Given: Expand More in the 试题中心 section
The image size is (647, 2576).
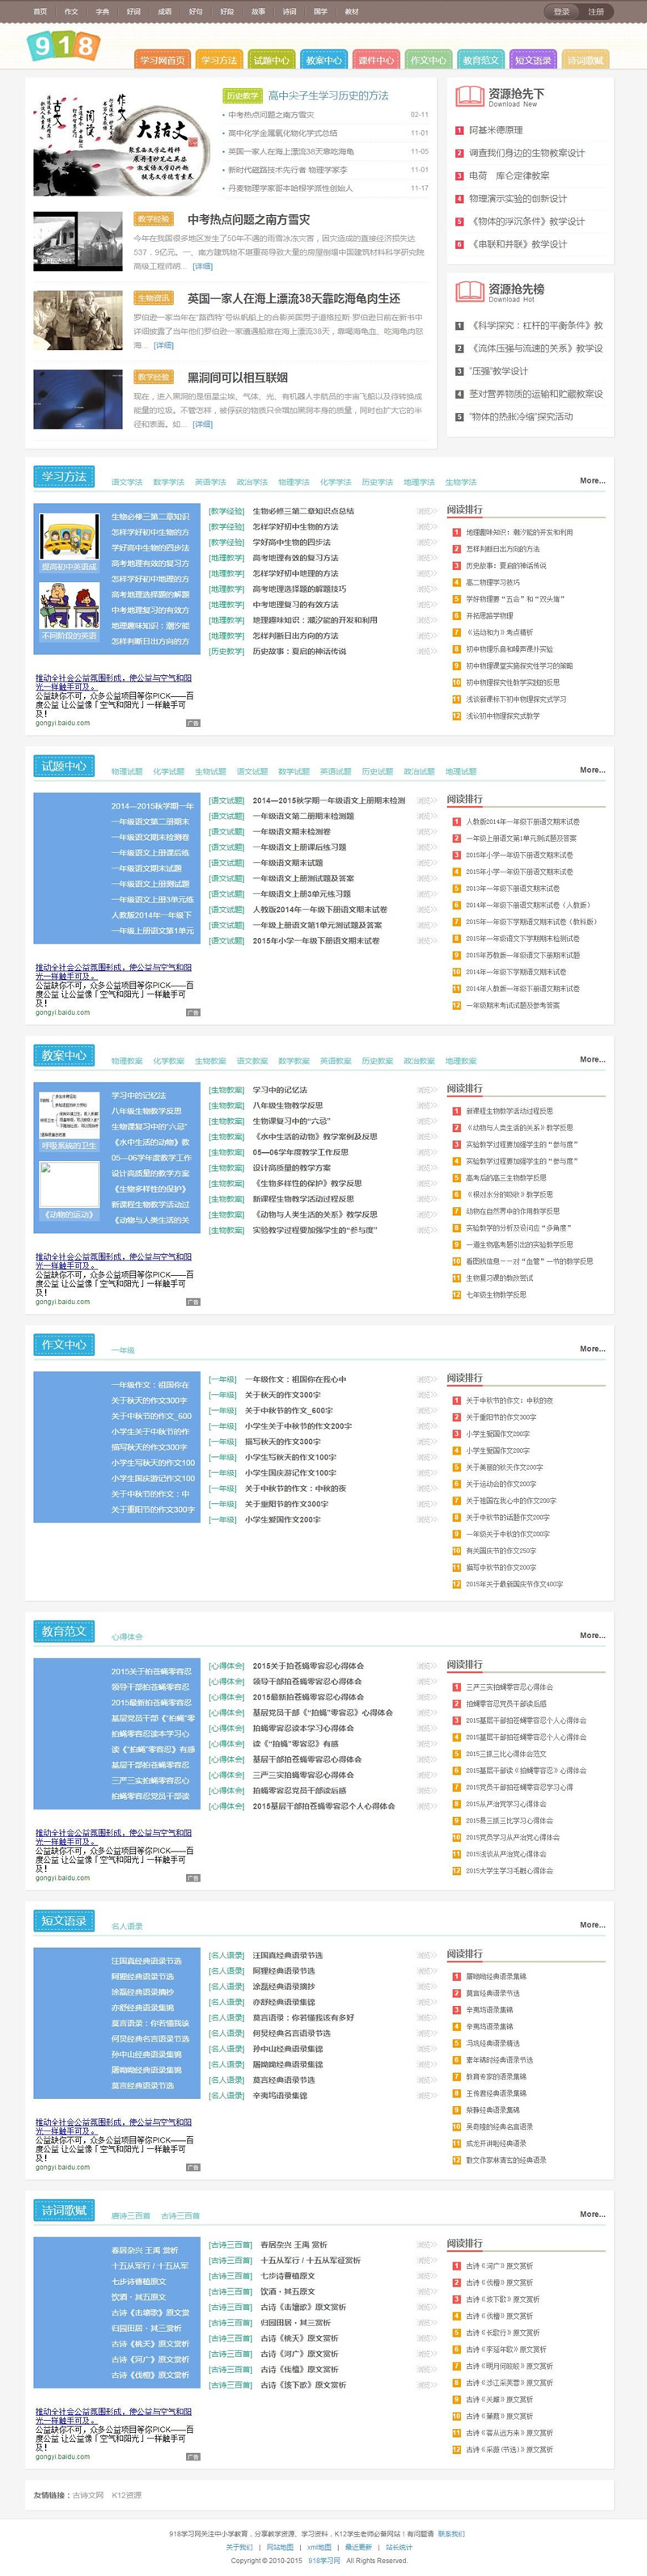Looking at the screenshot, I should coord(592,770).
